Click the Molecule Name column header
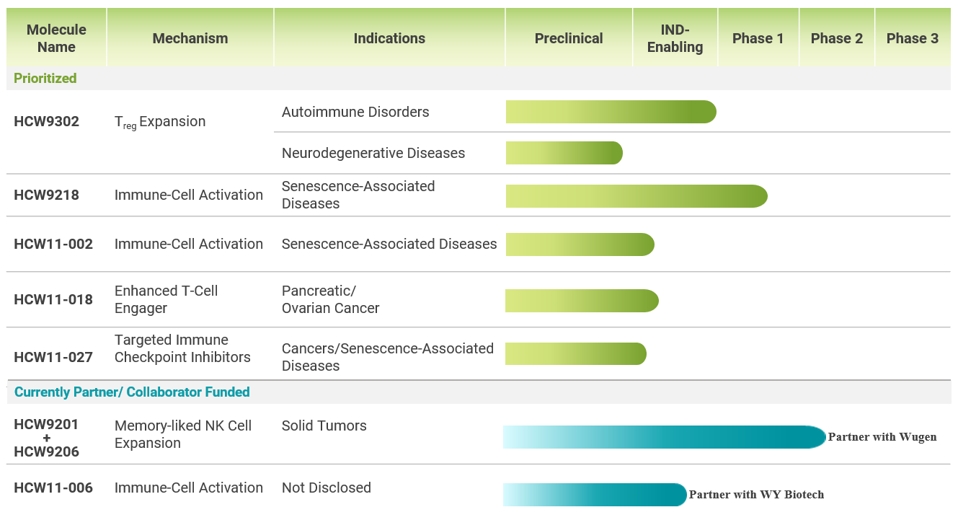958x520 pixels. [56, 38]
